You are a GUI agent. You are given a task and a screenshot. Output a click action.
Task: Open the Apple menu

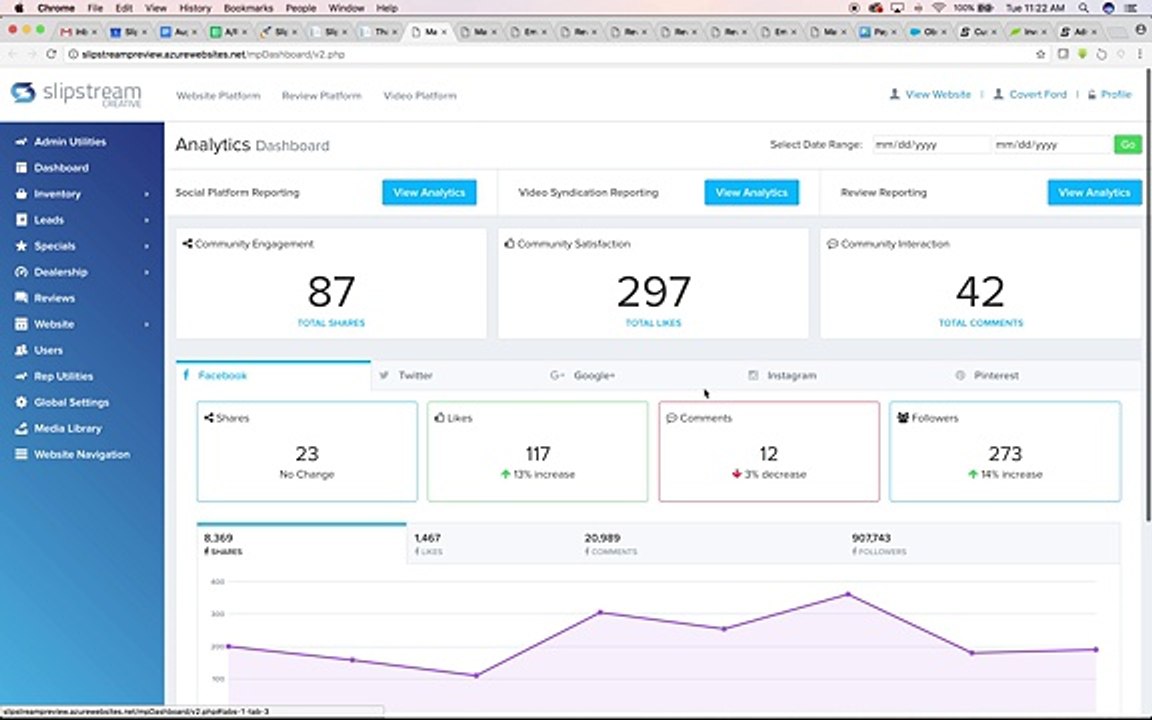pos(19,8)
